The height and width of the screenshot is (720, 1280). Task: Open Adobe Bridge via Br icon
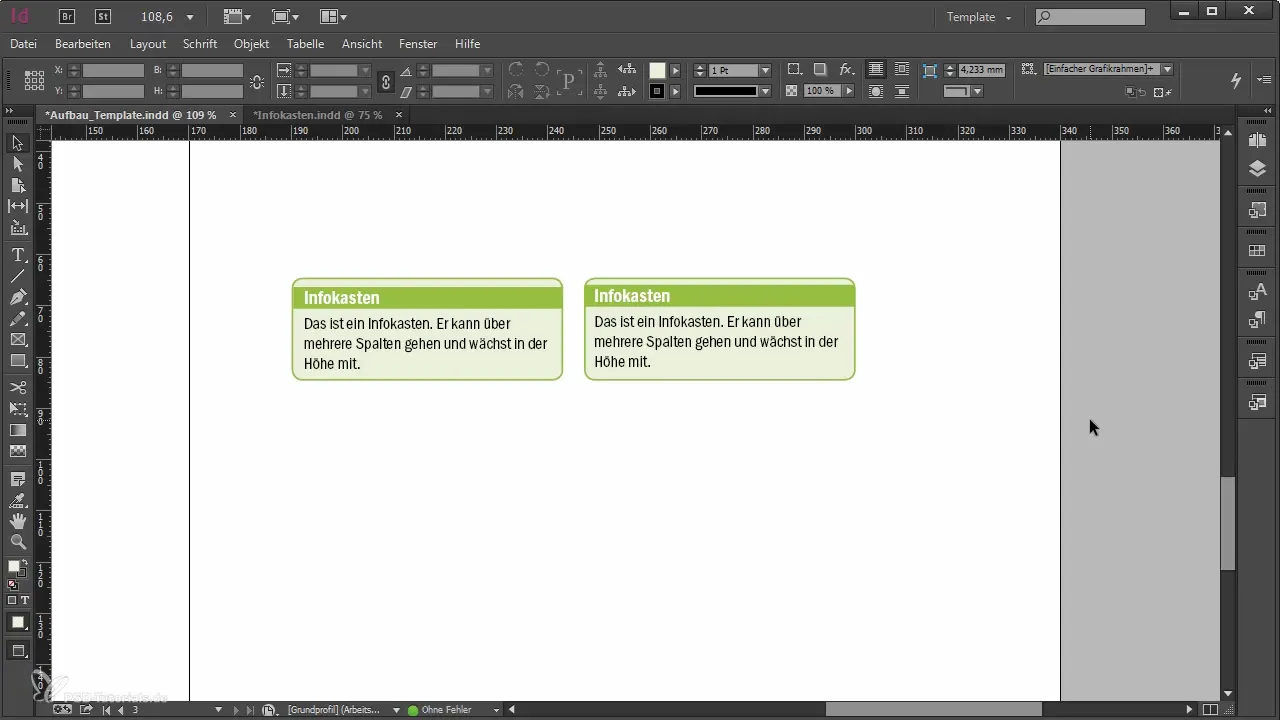[67, 16]
